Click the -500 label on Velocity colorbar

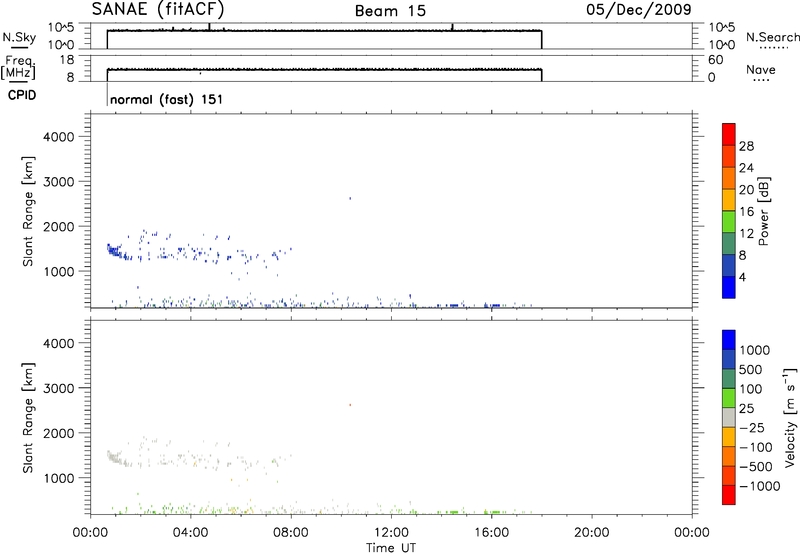[756, 467]
